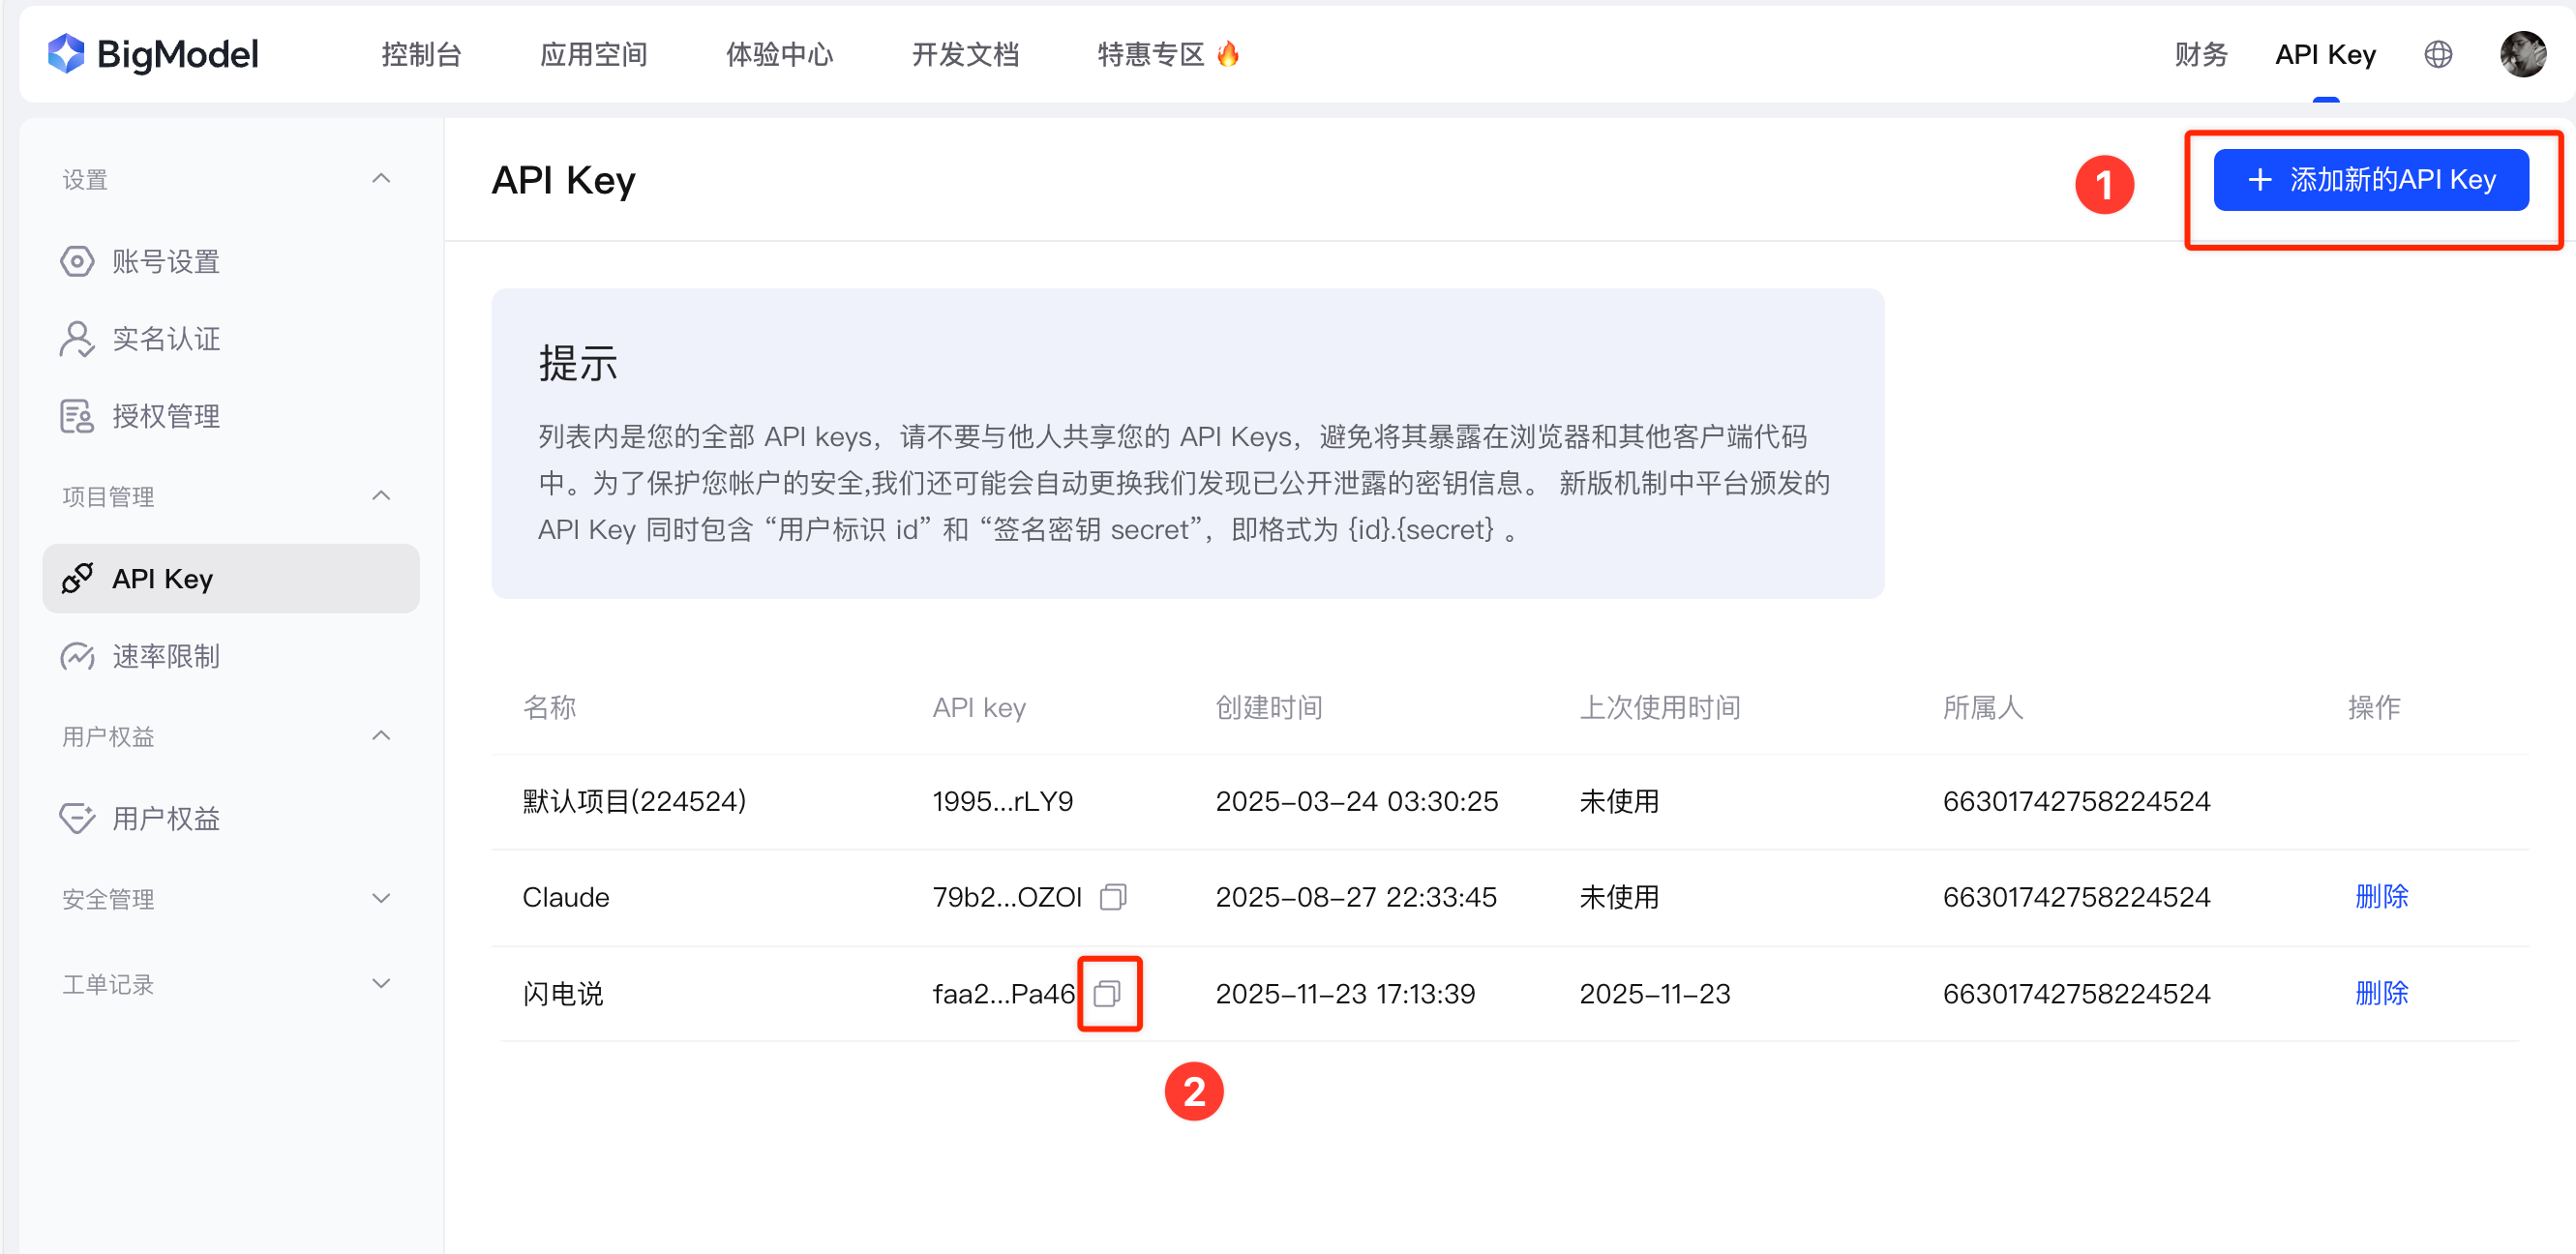Open 开发文档 in top navigation
Image resolution: width=2576 pixels, height=1254 pixels.
tap(965, 54)
